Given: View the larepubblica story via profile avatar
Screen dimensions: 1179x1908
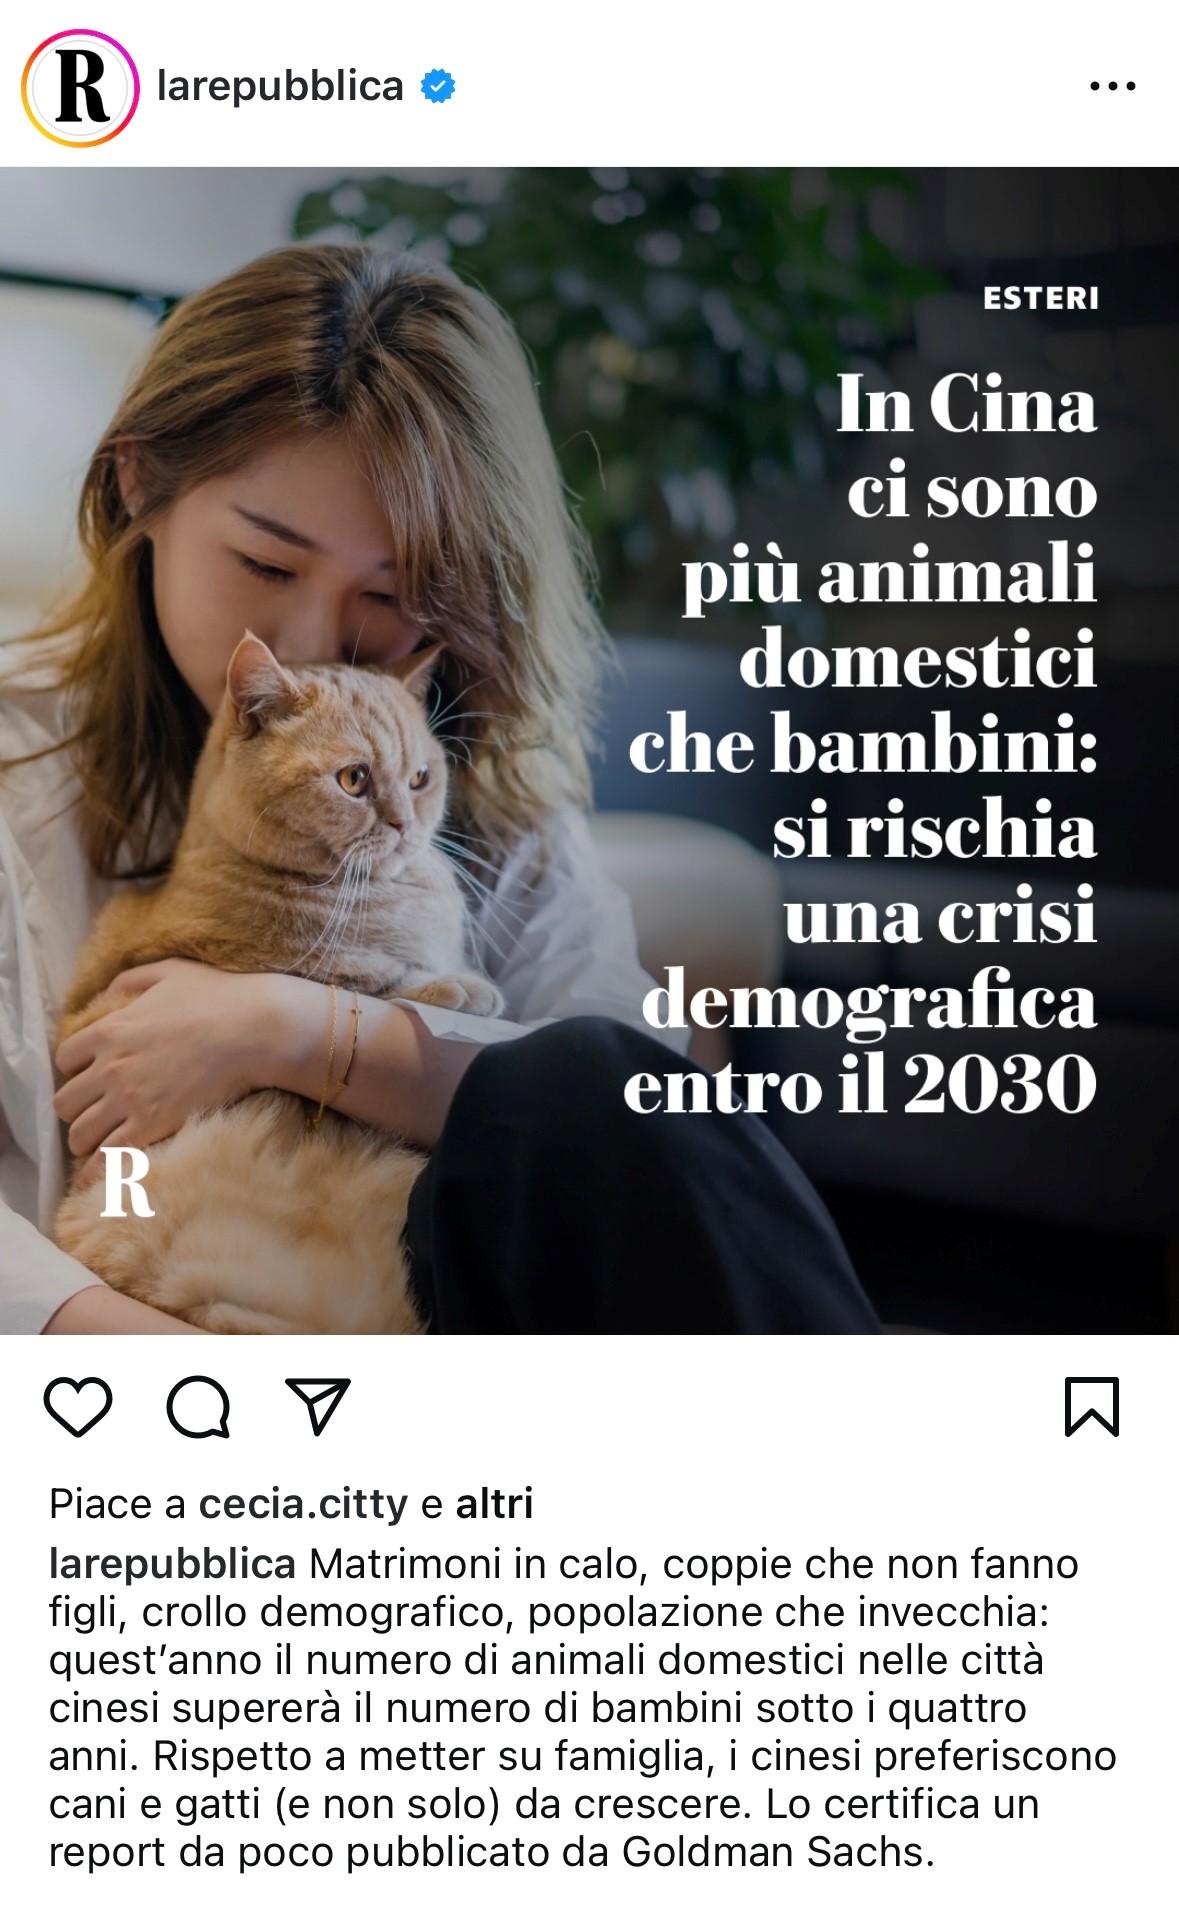Looking at the screenshot, I should coord(80,88).
